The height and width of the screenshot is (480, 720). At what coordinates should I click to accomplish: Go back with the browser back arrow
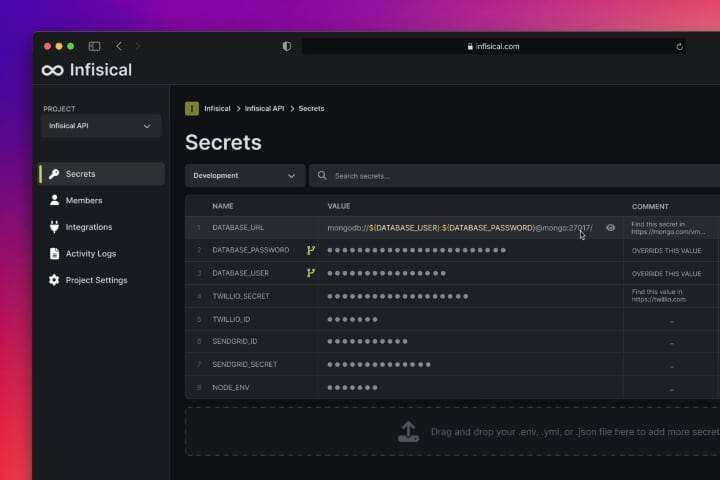(119, 46)
